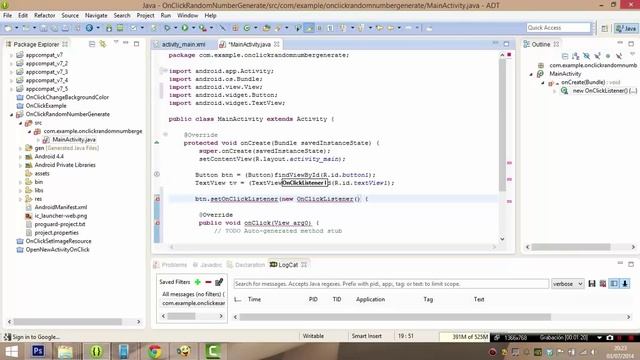This screenshot has height=360, width=640.
Task: Delete selected LogCat filter with minus icon
Action: pyautogui.click(x=208, y=282)
